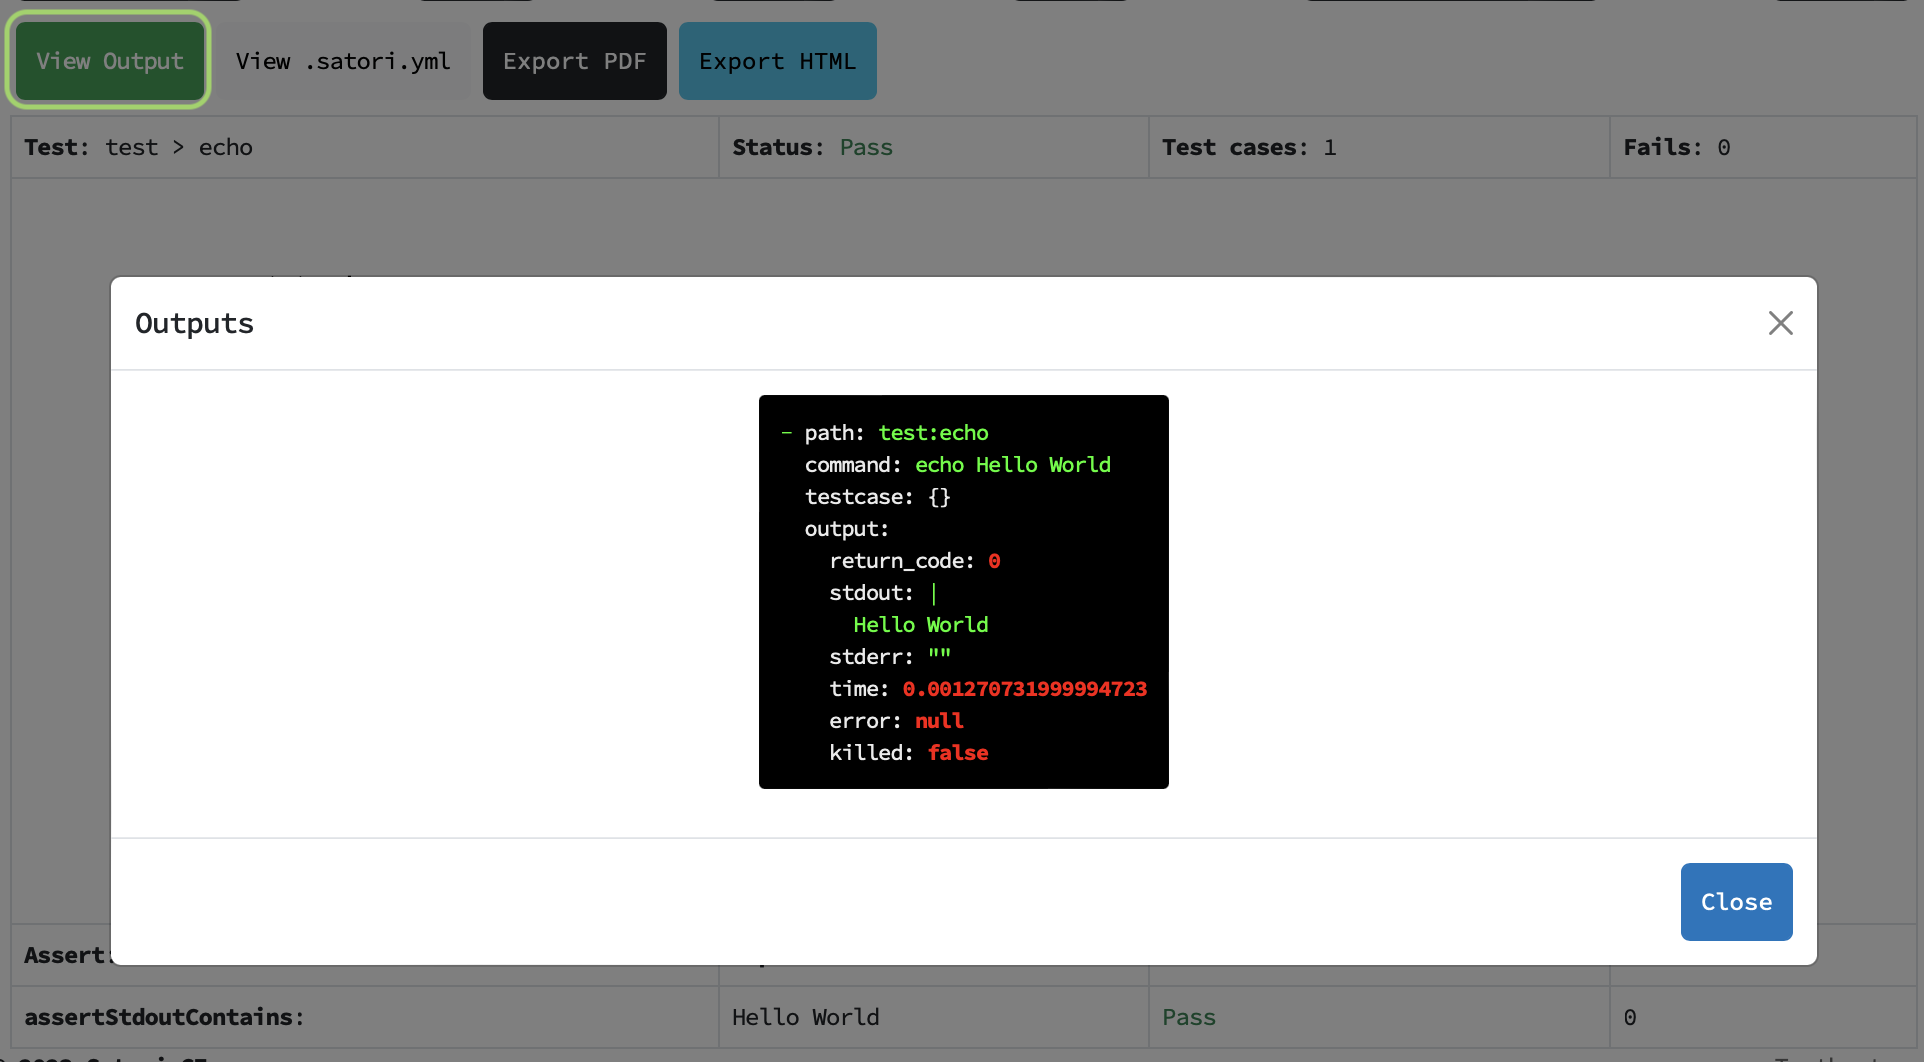The height and width of the screenshot is (1062, 1924).
Task: Select the command text echo Hello World
Action: click(x=1012, y=465)
